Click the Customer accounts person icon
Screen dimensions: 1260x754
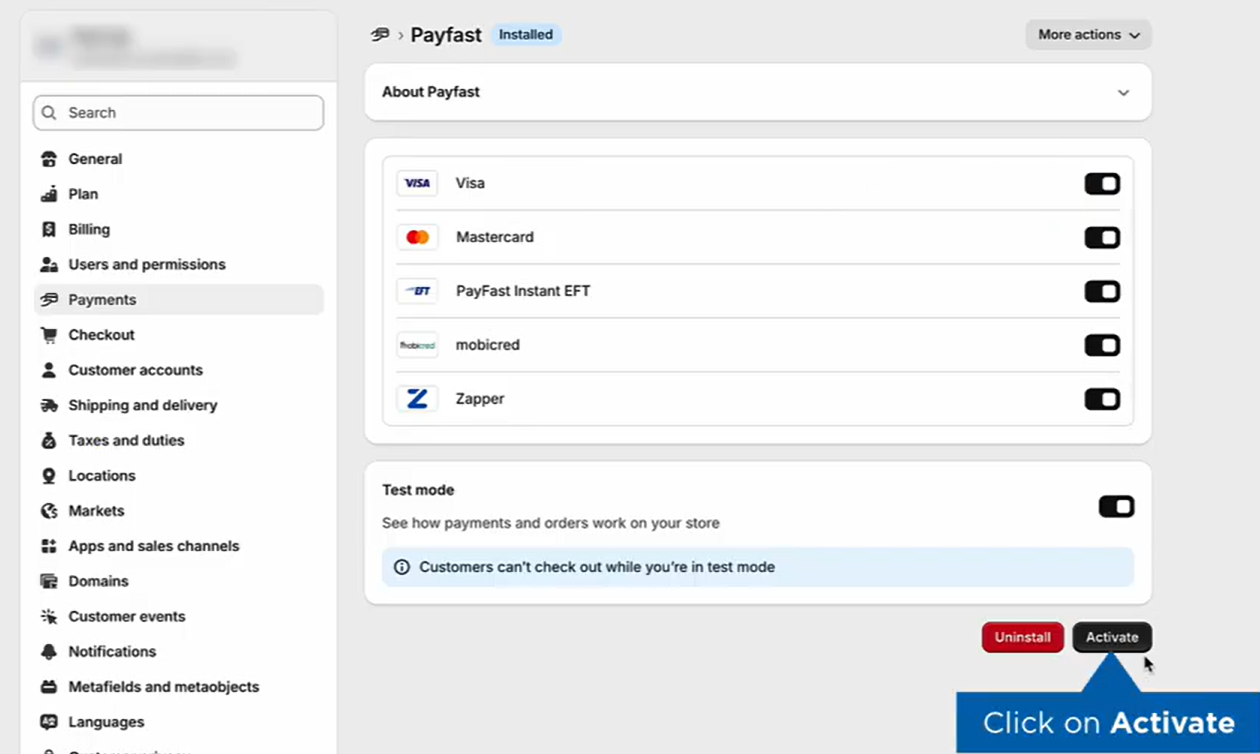pos(49,370)
